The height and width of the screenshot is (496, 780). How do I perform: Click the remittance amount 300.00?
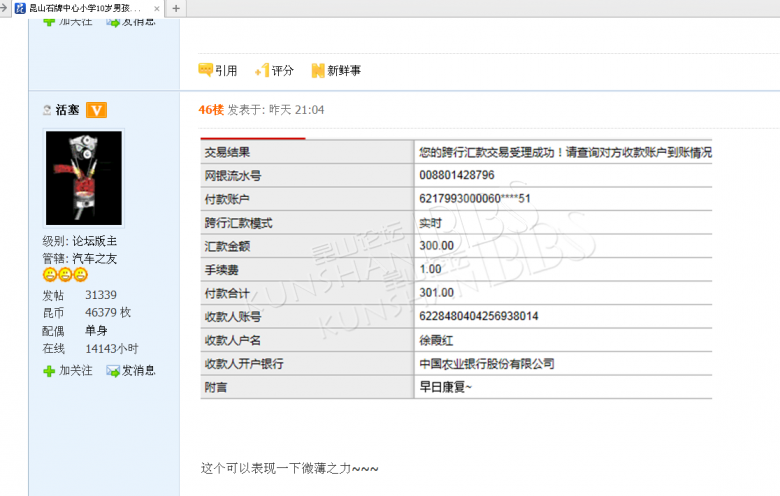(436, 246)
